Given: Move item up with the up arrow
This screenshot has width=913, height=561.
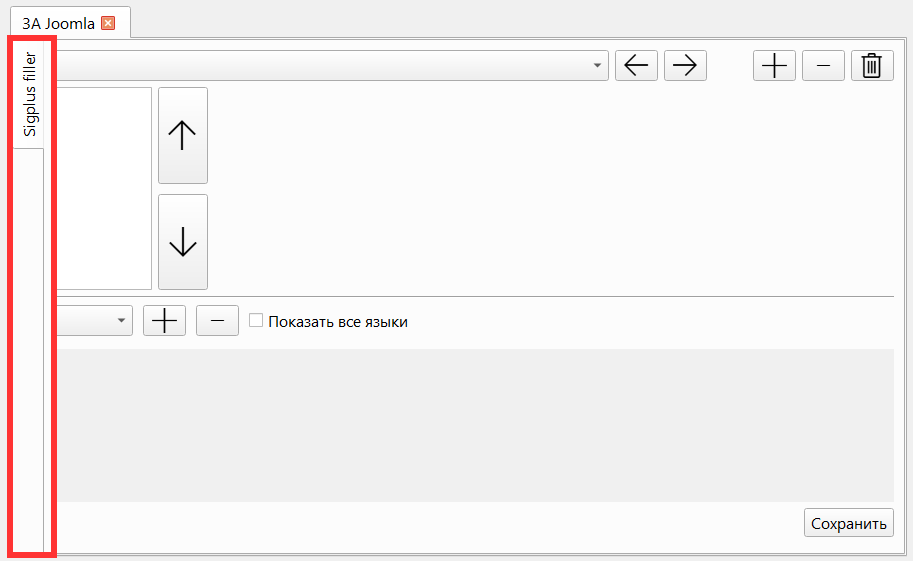Looking at the screenshot, I should [183, 135].
